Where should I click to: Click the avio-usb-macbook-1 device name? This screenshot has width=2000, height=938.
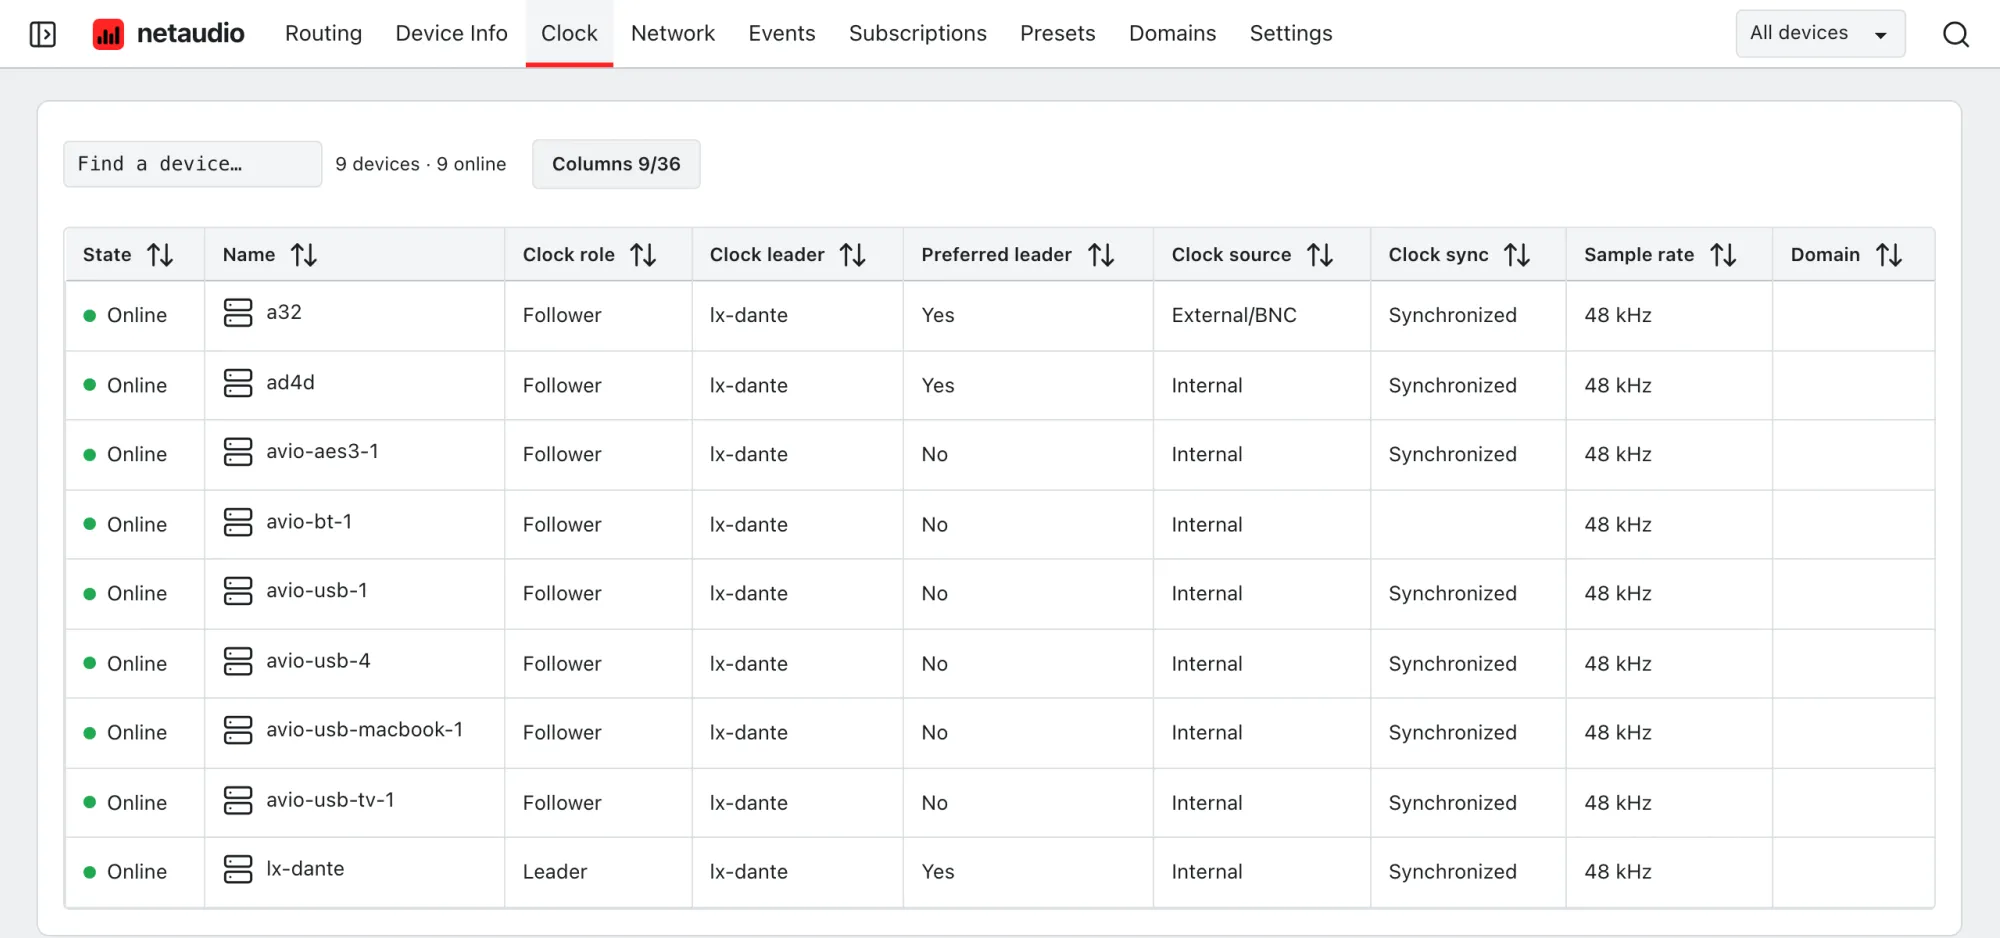pyautogui.click(x=364, y=730)
